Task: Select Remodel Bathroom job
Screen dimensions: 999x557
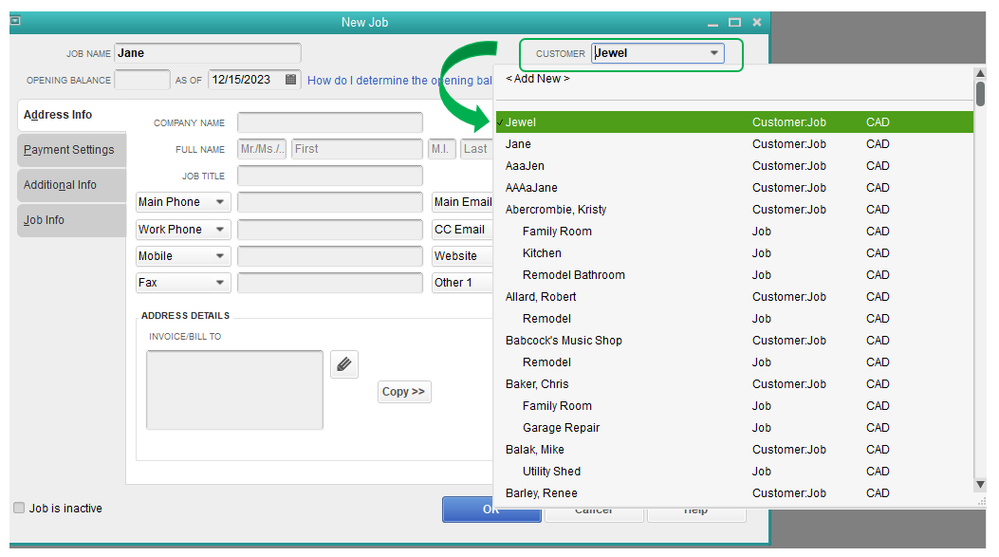Action: tap(735, 275)
